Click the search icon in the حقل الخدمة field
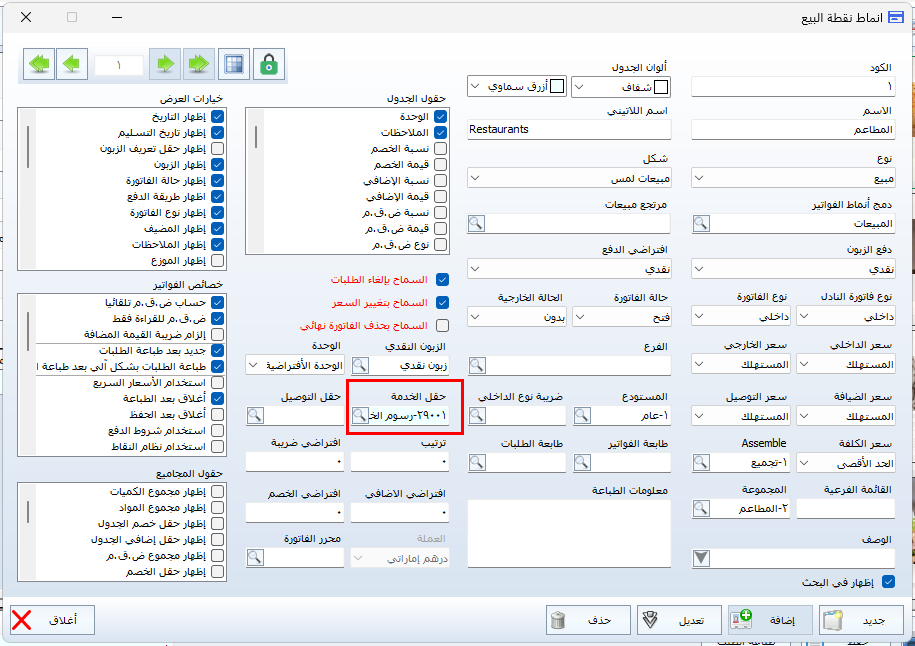Viewport: 915px width, 646px height. pyautogui.click(x=359, y=415)
